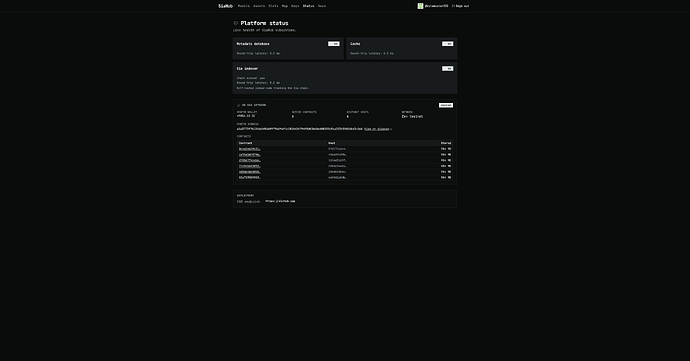This screenshot has width=690, height=361.
Task: Open the View on explorer link
Action: (x=378, y=129)
